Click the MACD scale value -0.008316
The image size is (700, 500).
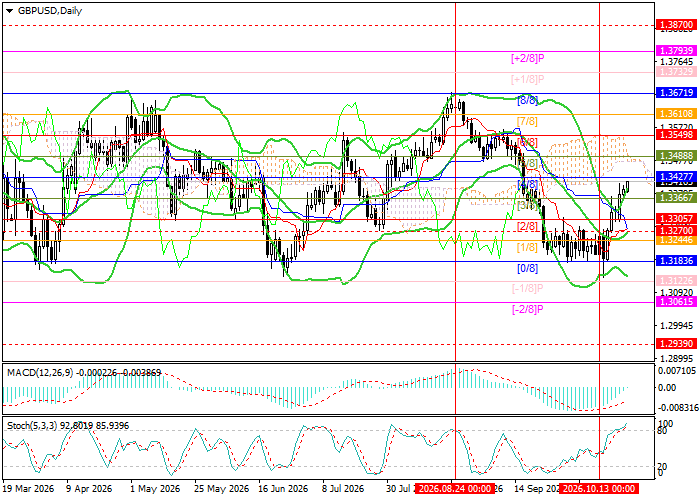click(677, 408)
